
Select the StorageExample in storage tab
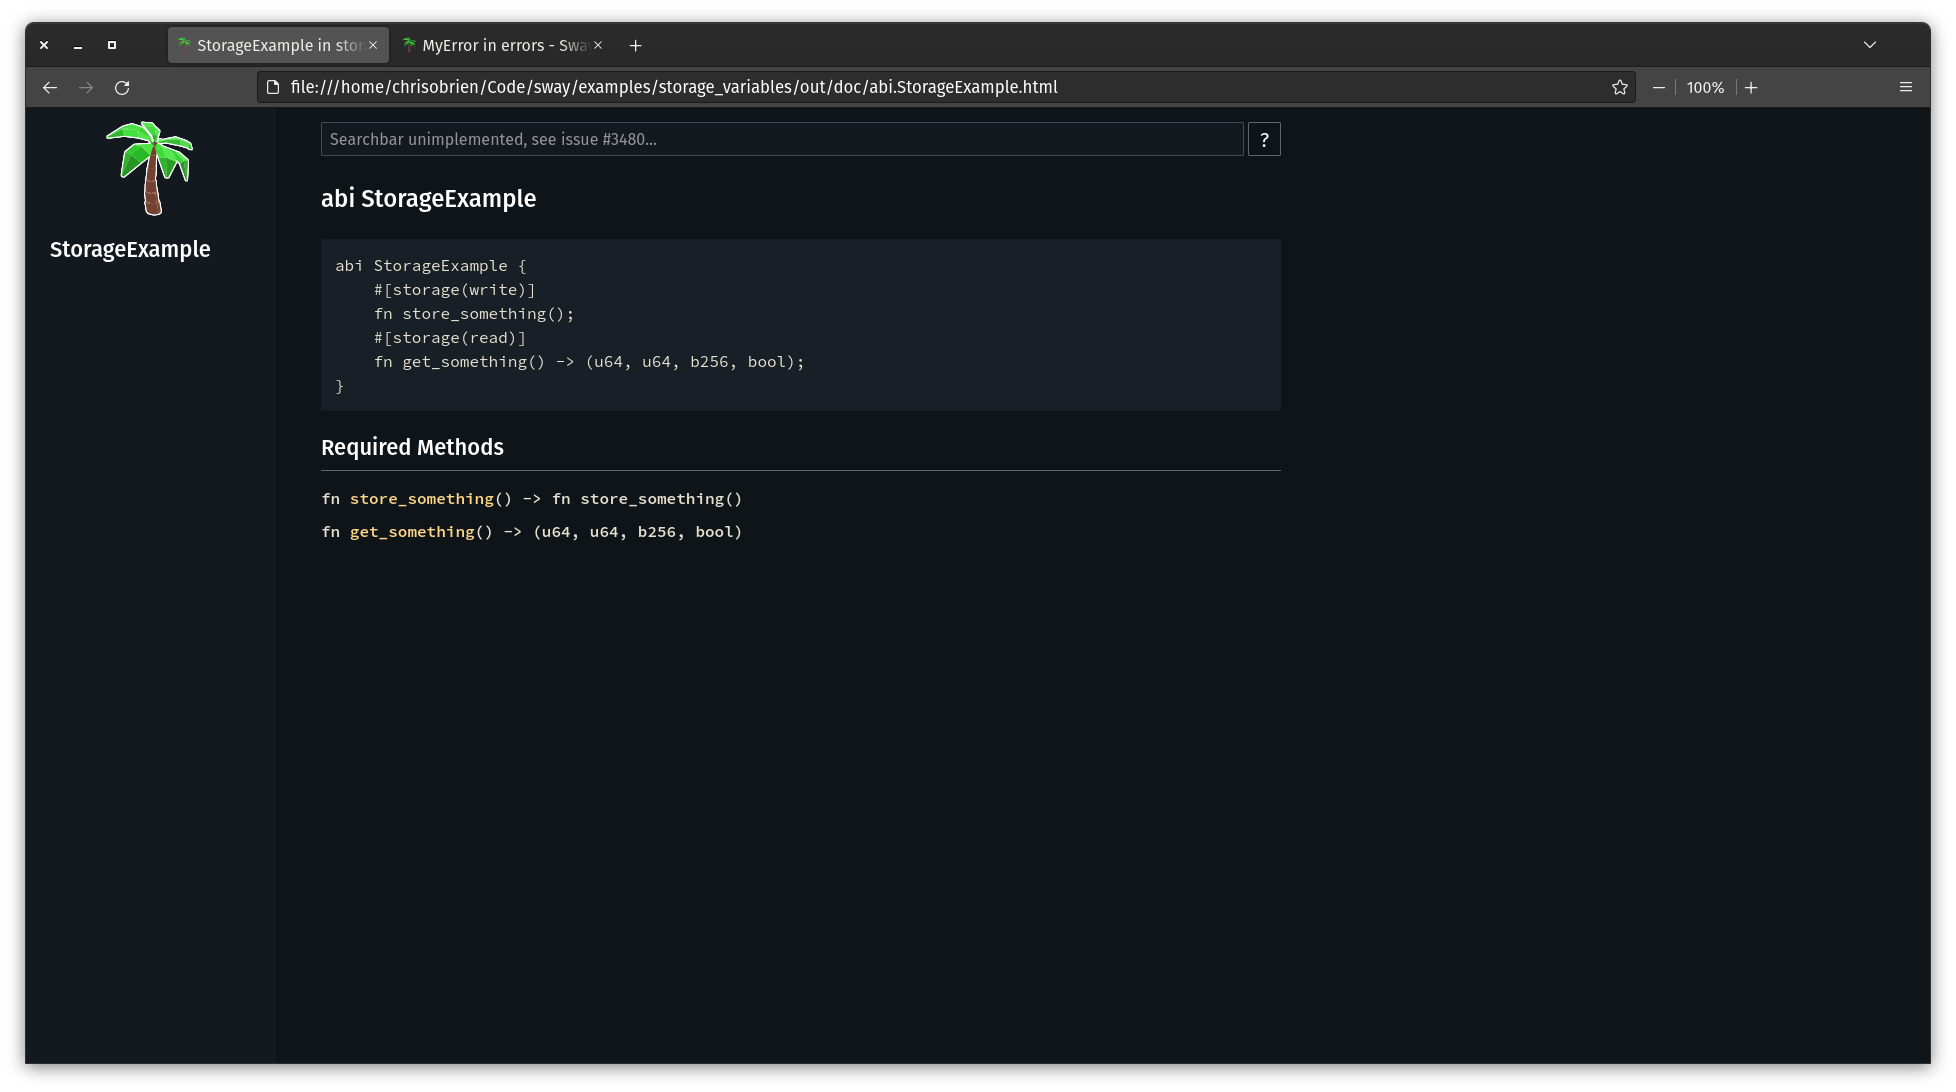coord(278,46)
